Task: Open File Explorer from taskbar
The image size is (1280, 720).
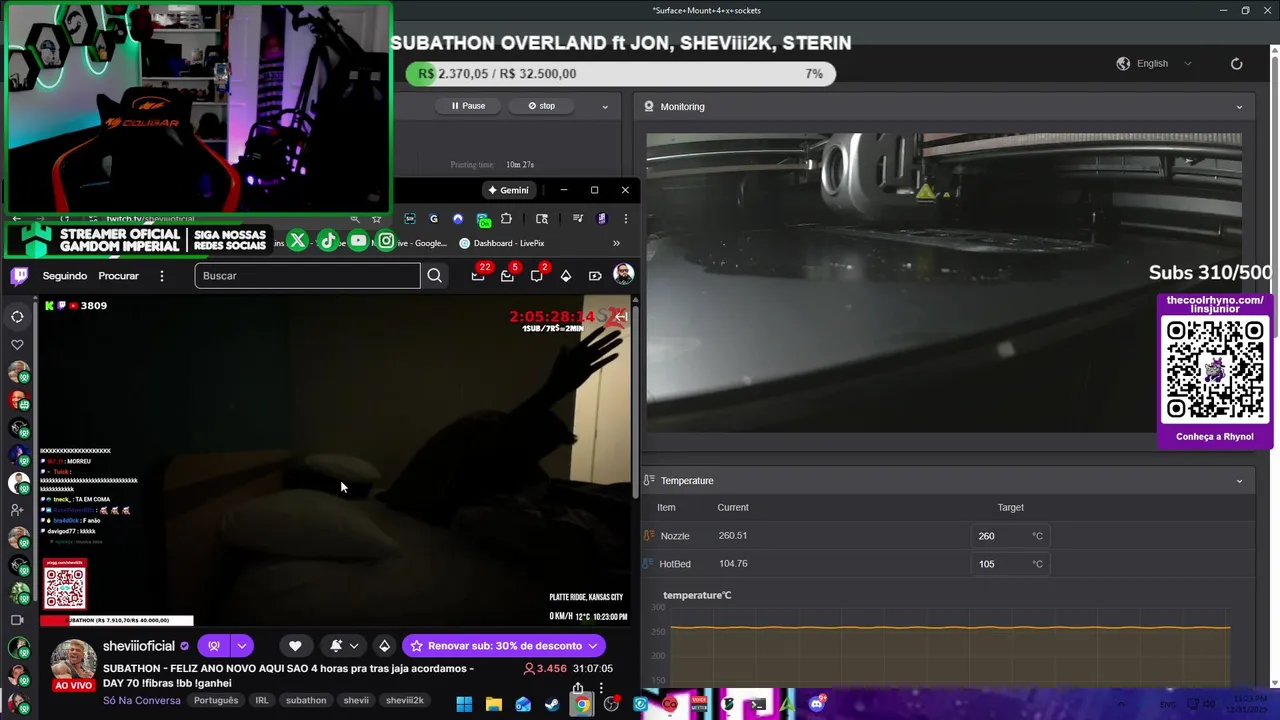Action: pos(493,704)
